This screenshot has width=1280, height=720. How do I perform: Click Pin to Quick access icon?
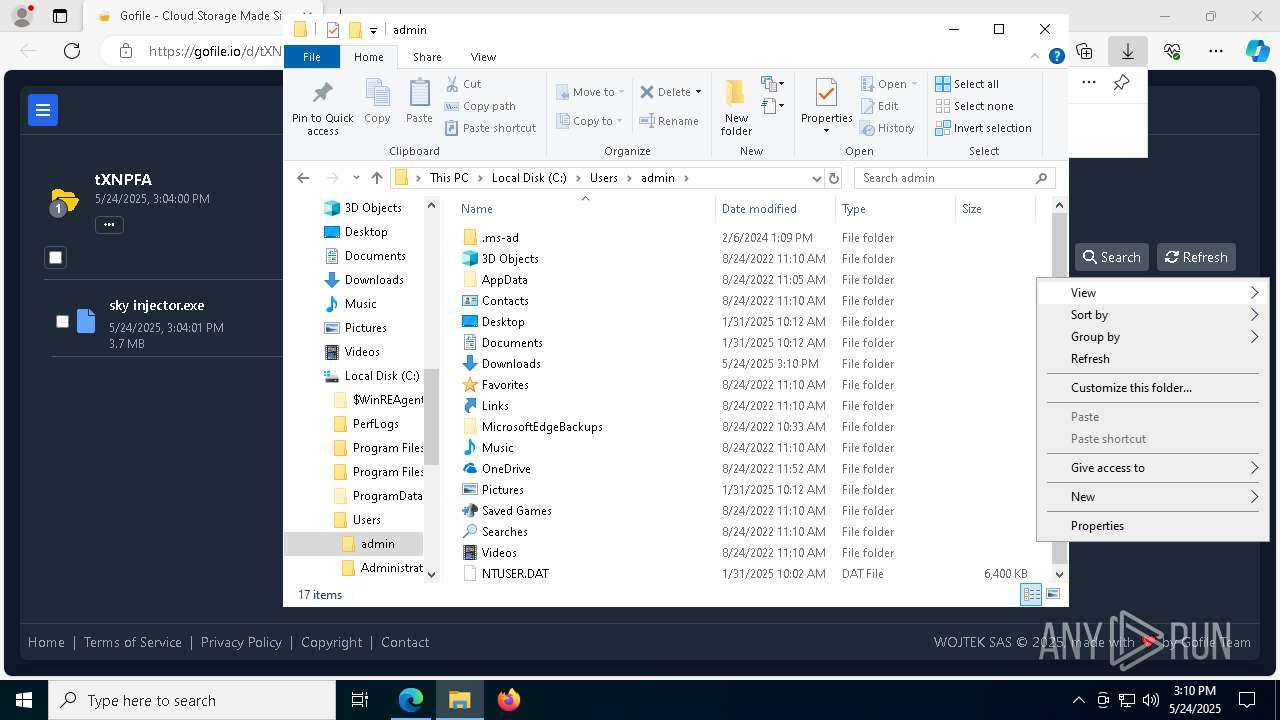[x=322, y=93]
